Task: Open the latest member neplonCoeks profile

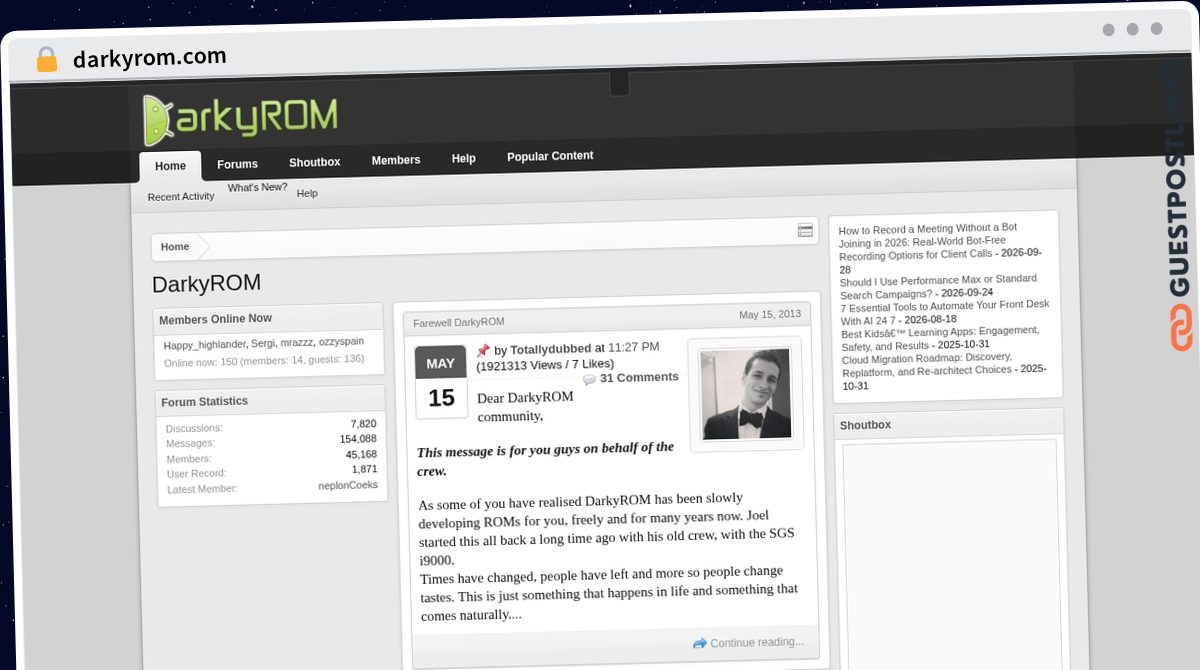Action: point(348,485)
